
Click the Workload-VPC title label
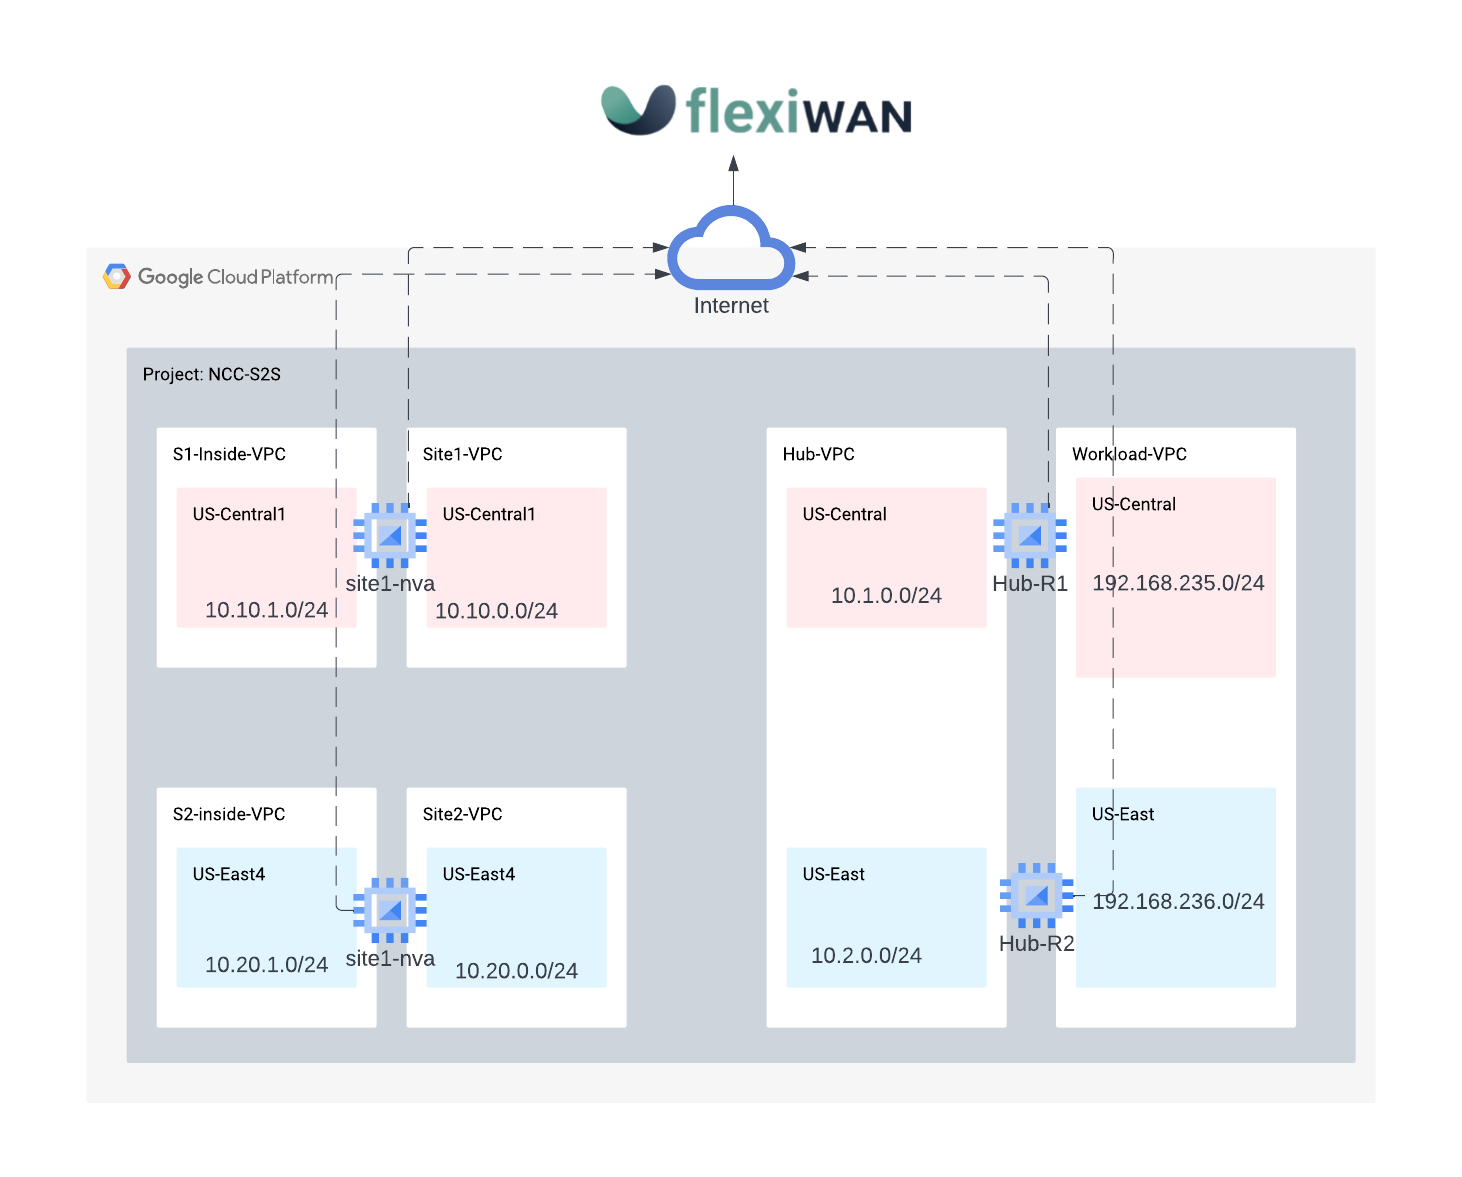pos(1129,454)
